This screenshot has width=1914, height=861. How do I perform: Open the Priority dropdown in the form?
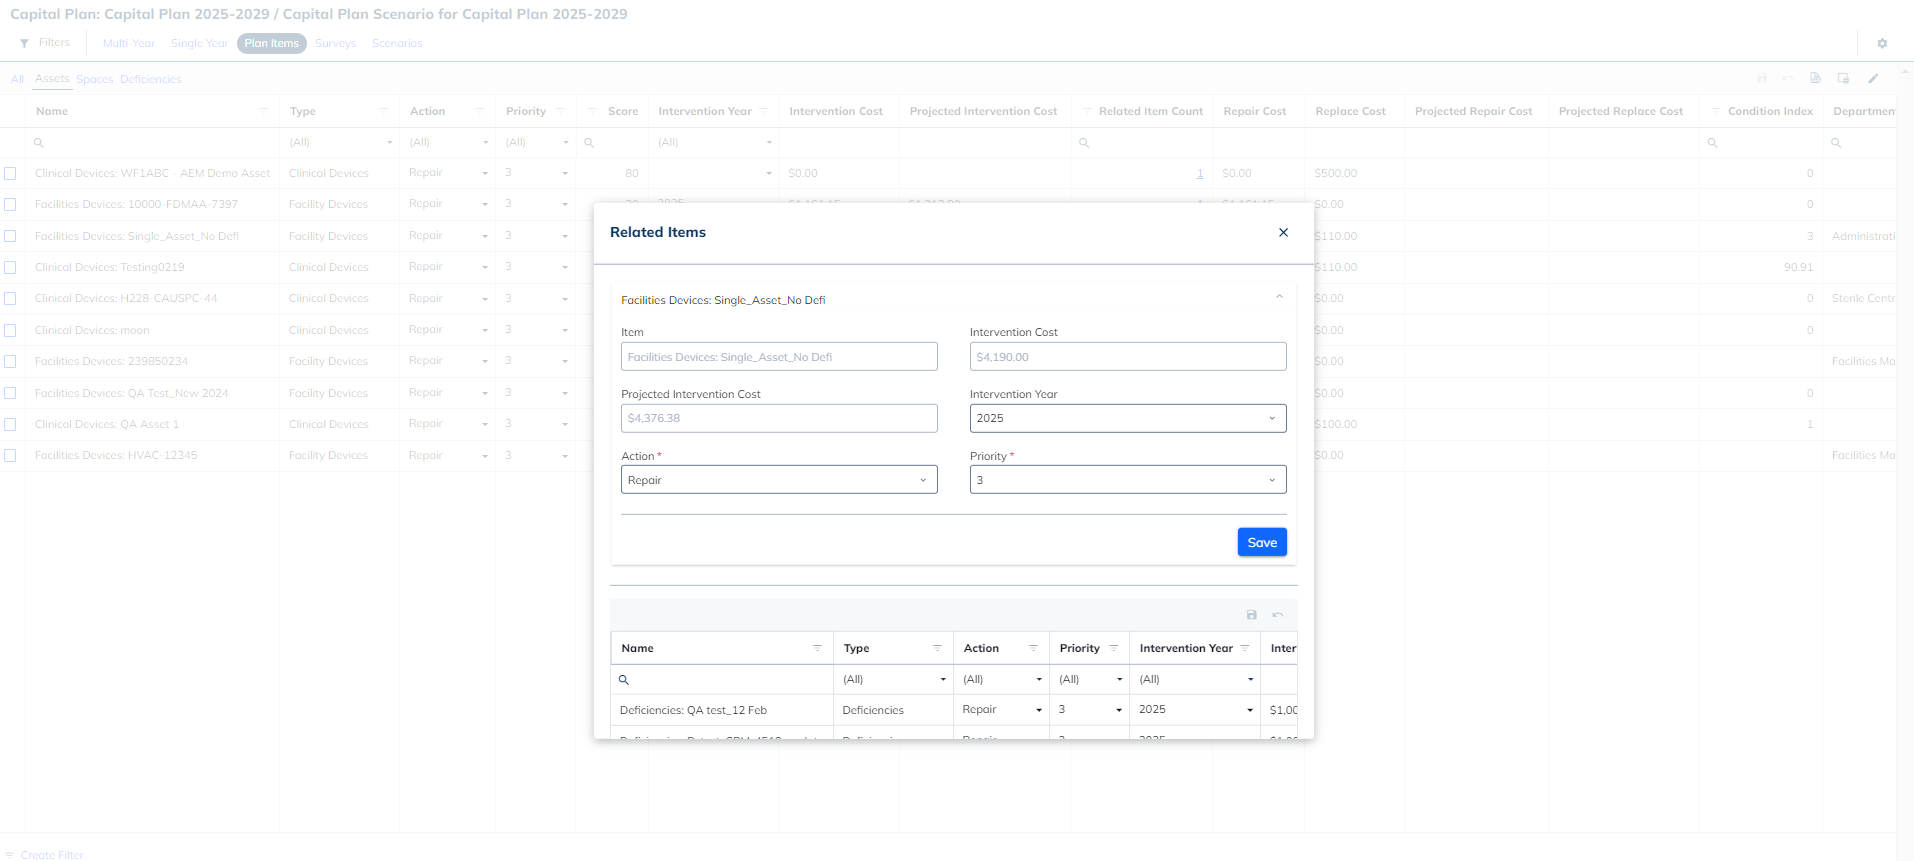point(1127,480)
